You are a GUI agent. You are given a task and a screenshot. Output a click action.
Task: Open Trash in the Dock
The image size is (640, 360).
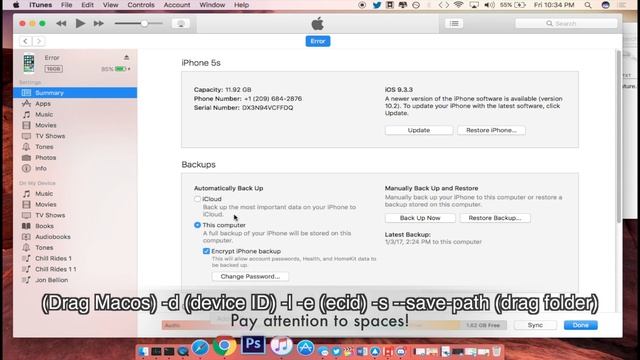click(x=496, y=351)
